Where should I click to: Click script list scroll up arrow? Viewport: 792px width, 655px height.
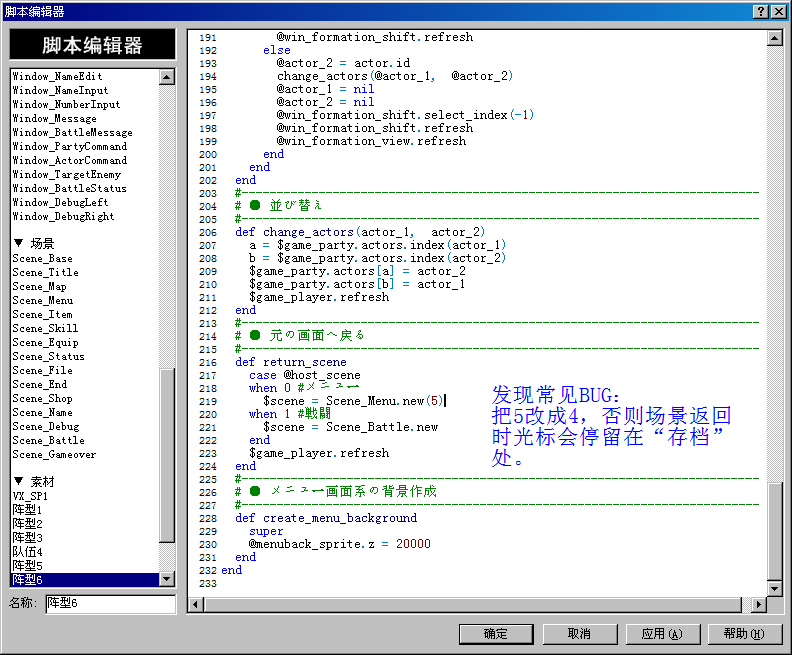coord(167,77)
